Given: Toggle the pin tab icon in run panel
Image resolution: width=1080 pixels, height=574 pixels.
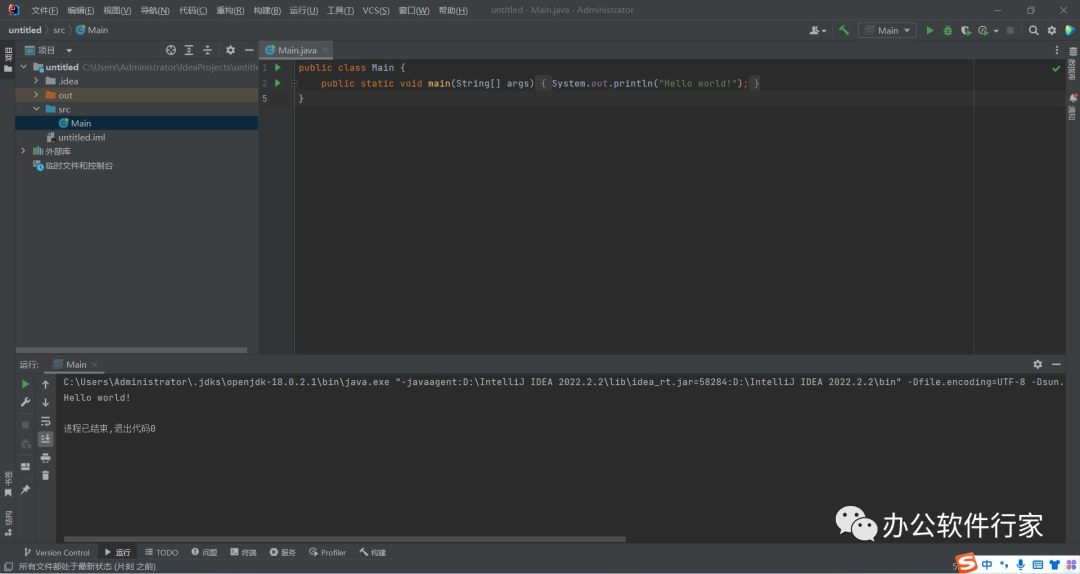Looking at the screenshot, I should coord(26,489).
